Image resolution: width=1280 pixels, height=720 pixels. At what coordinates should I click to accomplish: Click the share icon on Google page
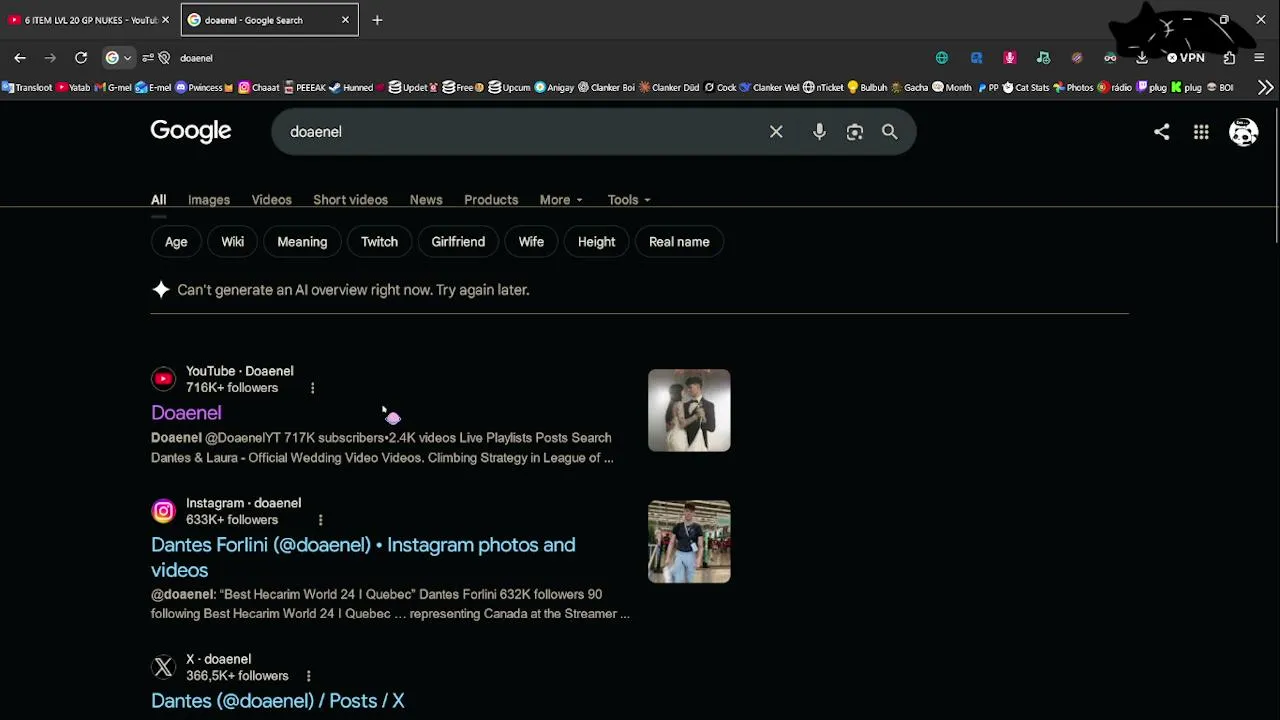1161,132
